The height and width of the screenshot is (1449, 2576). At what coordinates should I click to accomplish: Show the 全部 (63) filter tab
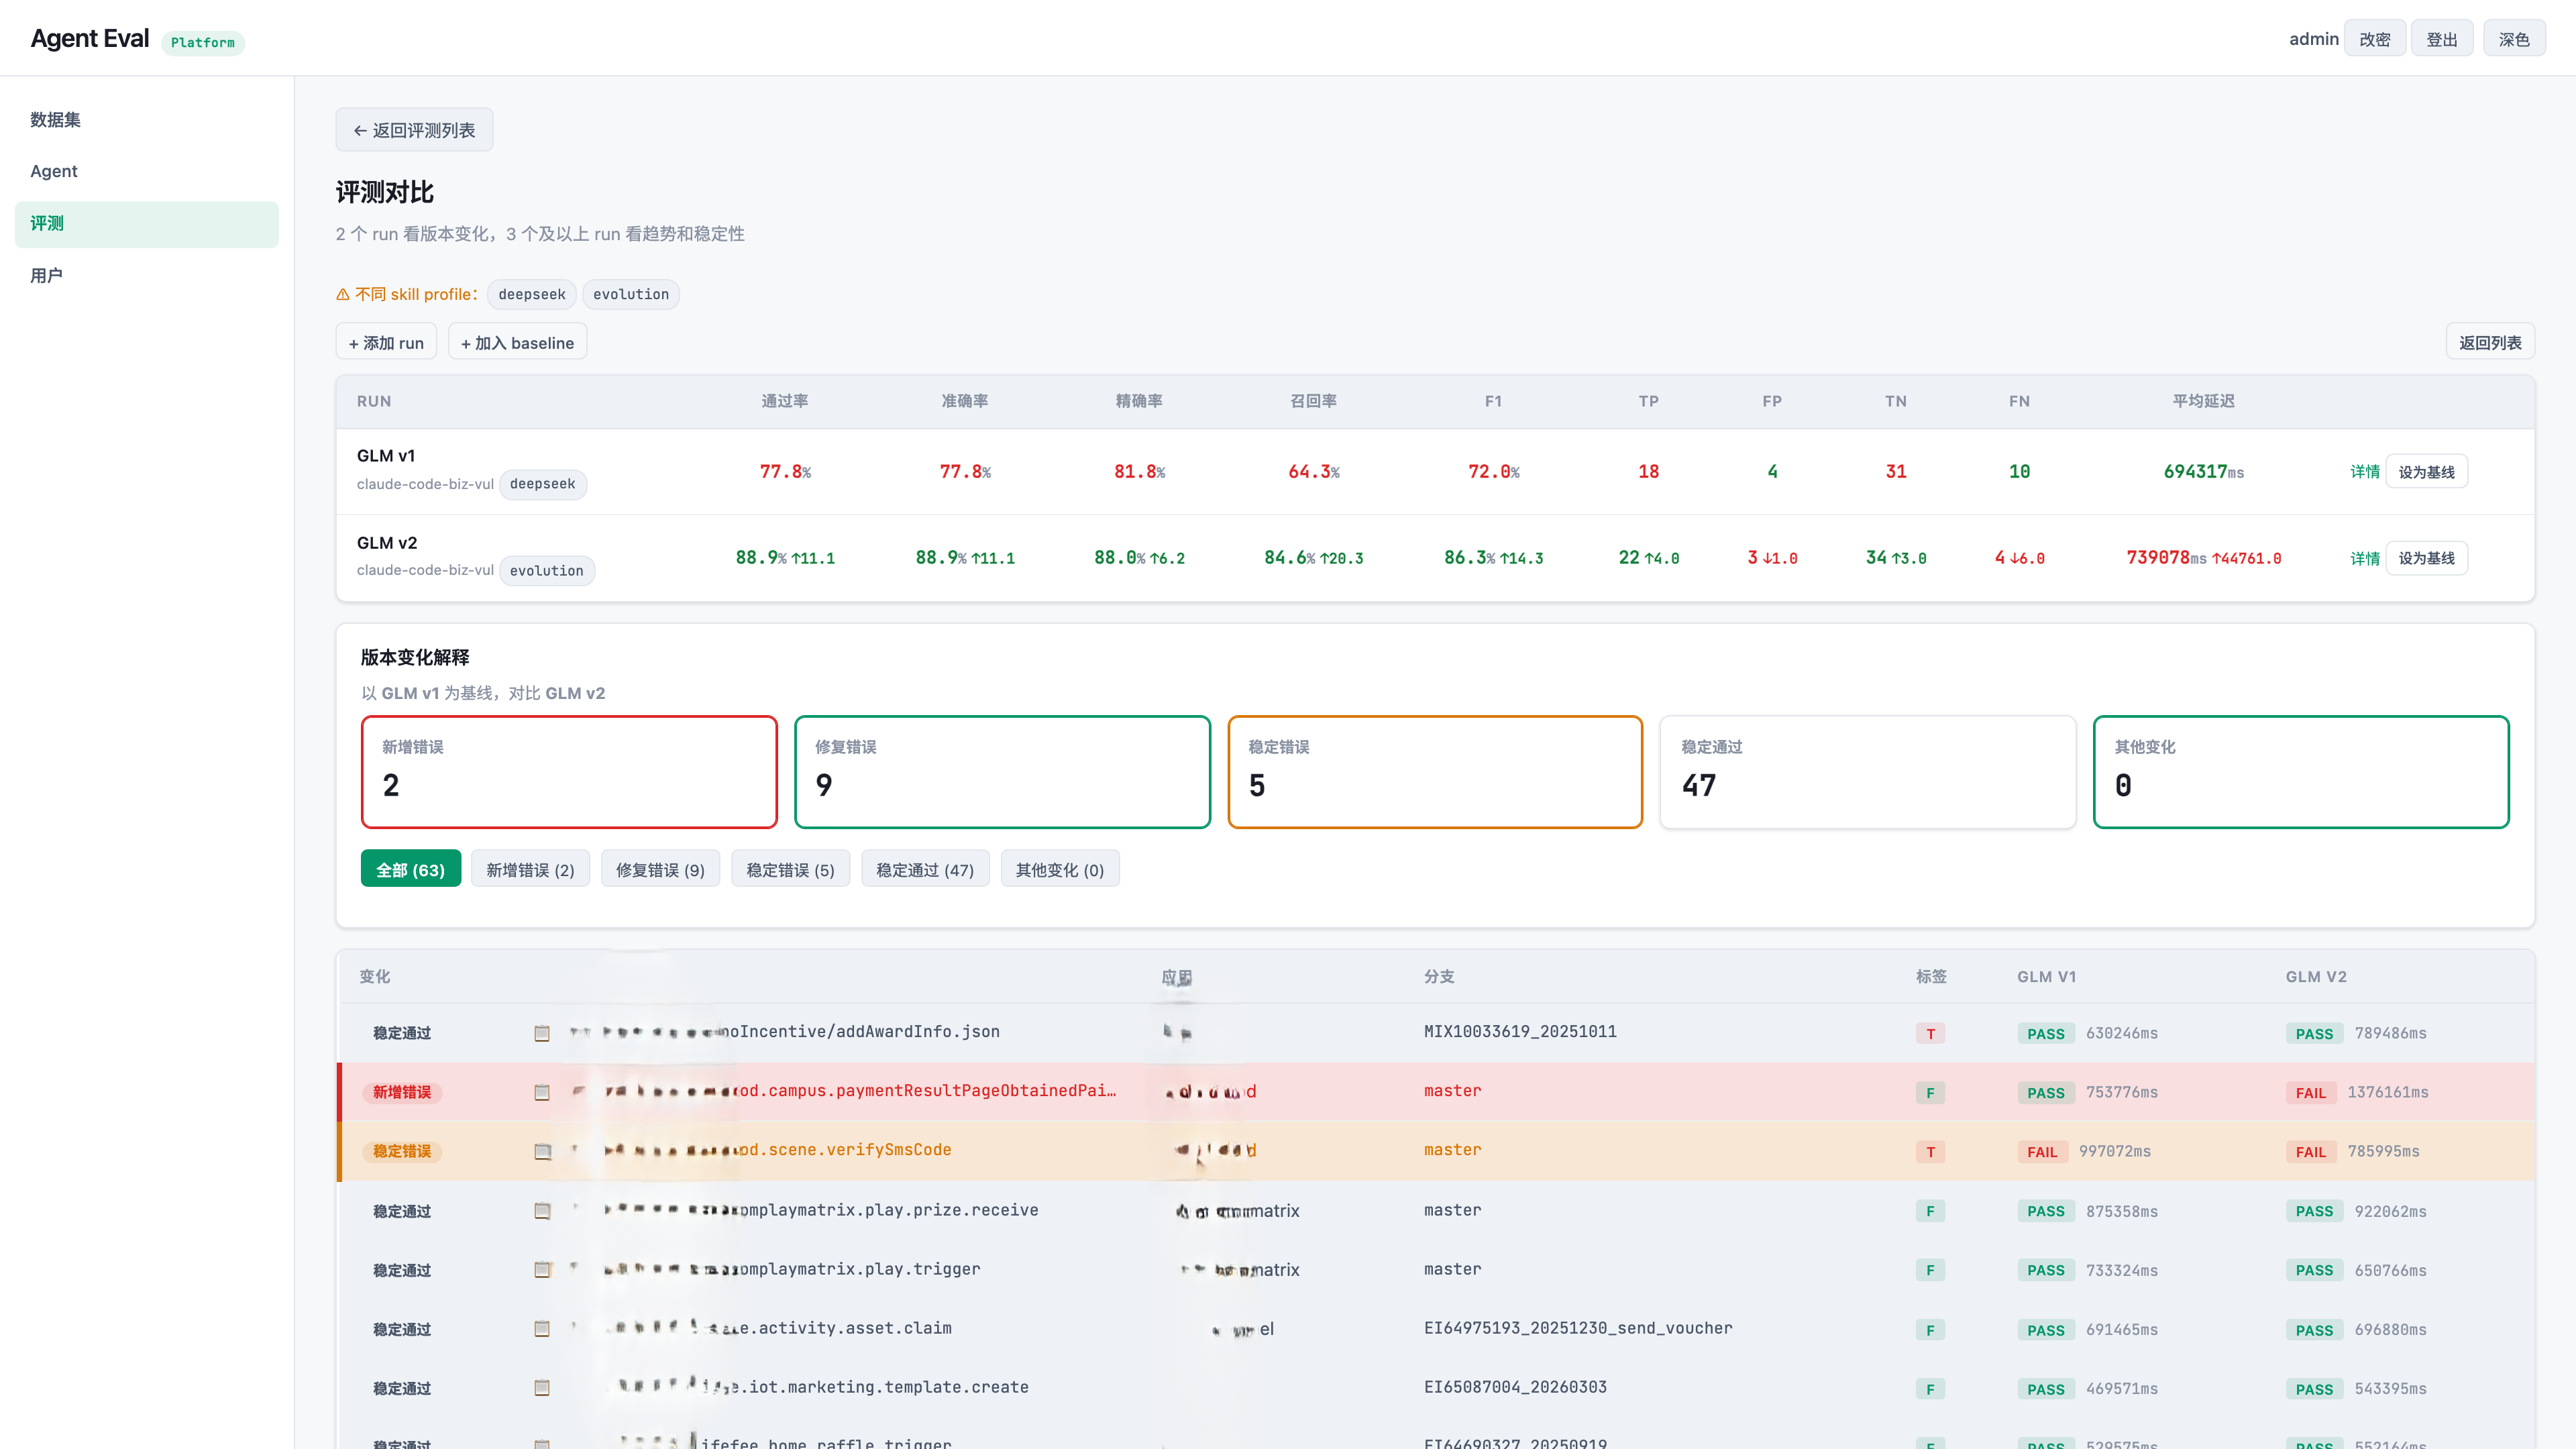coord(410,869)
